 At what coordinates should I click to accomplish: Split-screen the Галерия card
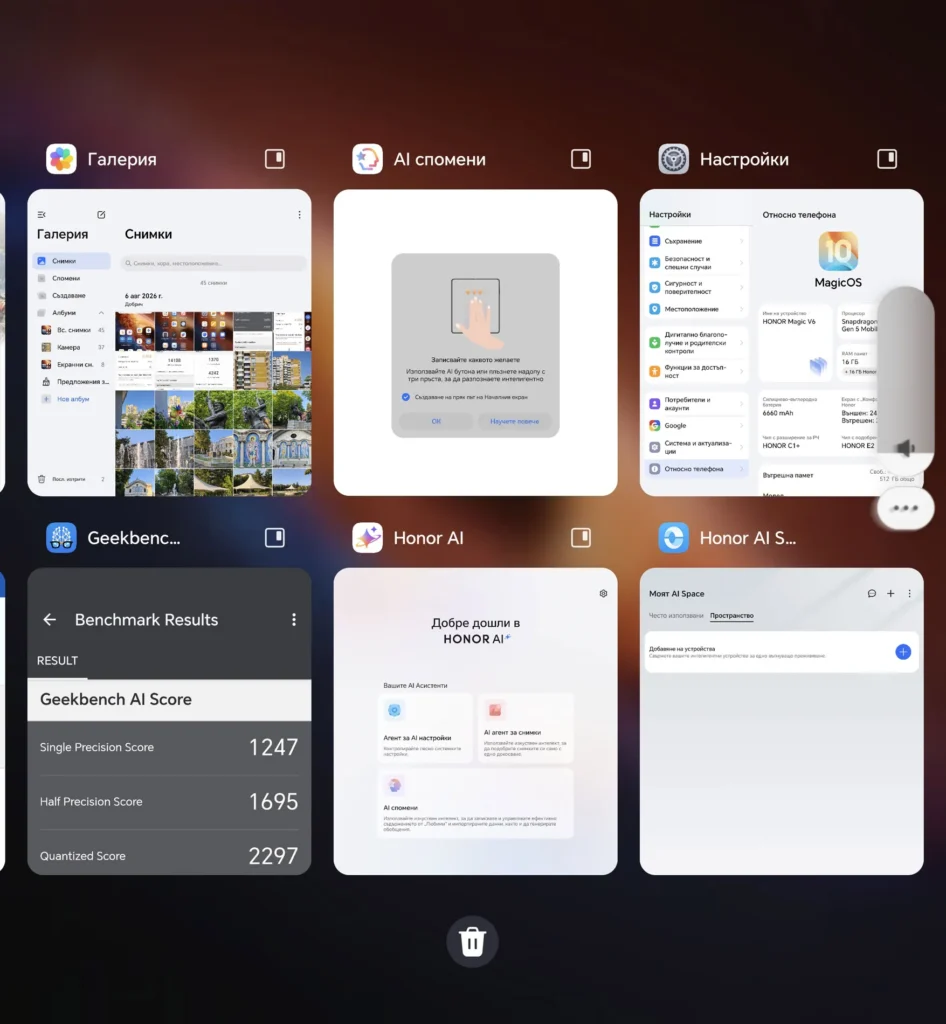pyautogui.click(x=275, y=159)
